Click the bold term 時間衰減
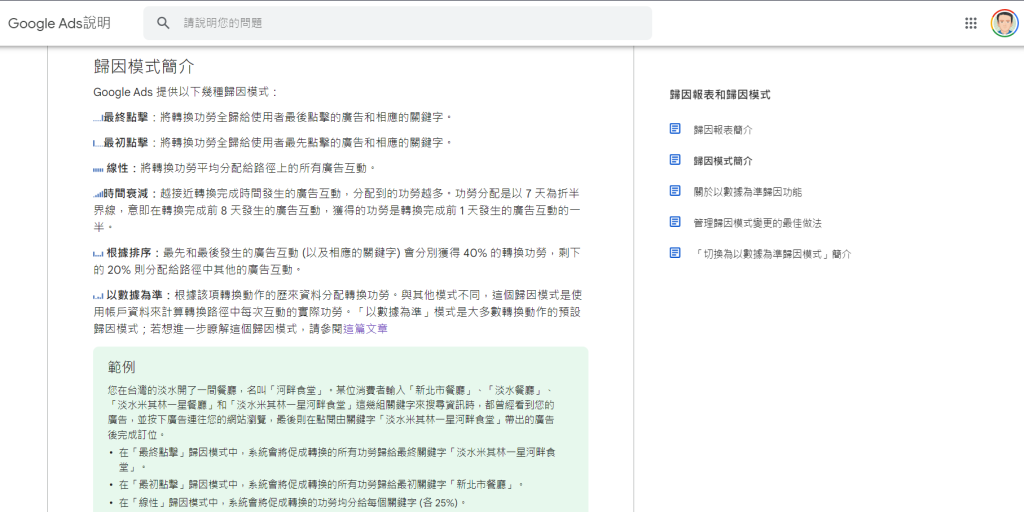The width and height of the screenshot is (1024, 512). pyautogui.click(x=126, y=194)
